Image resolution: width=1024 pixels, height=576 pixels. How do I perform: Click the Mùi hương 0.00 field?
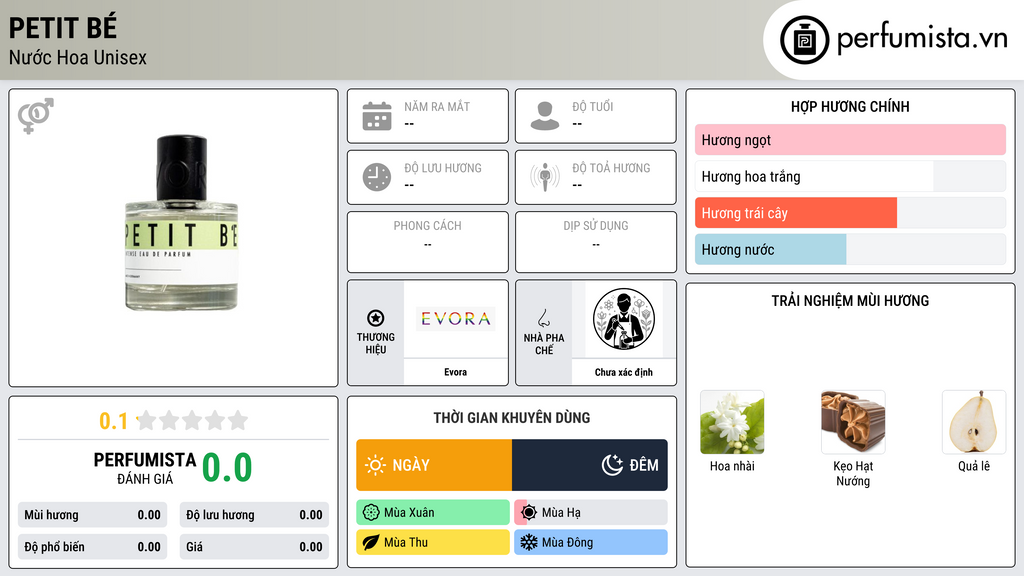click(x=92, y=515)
